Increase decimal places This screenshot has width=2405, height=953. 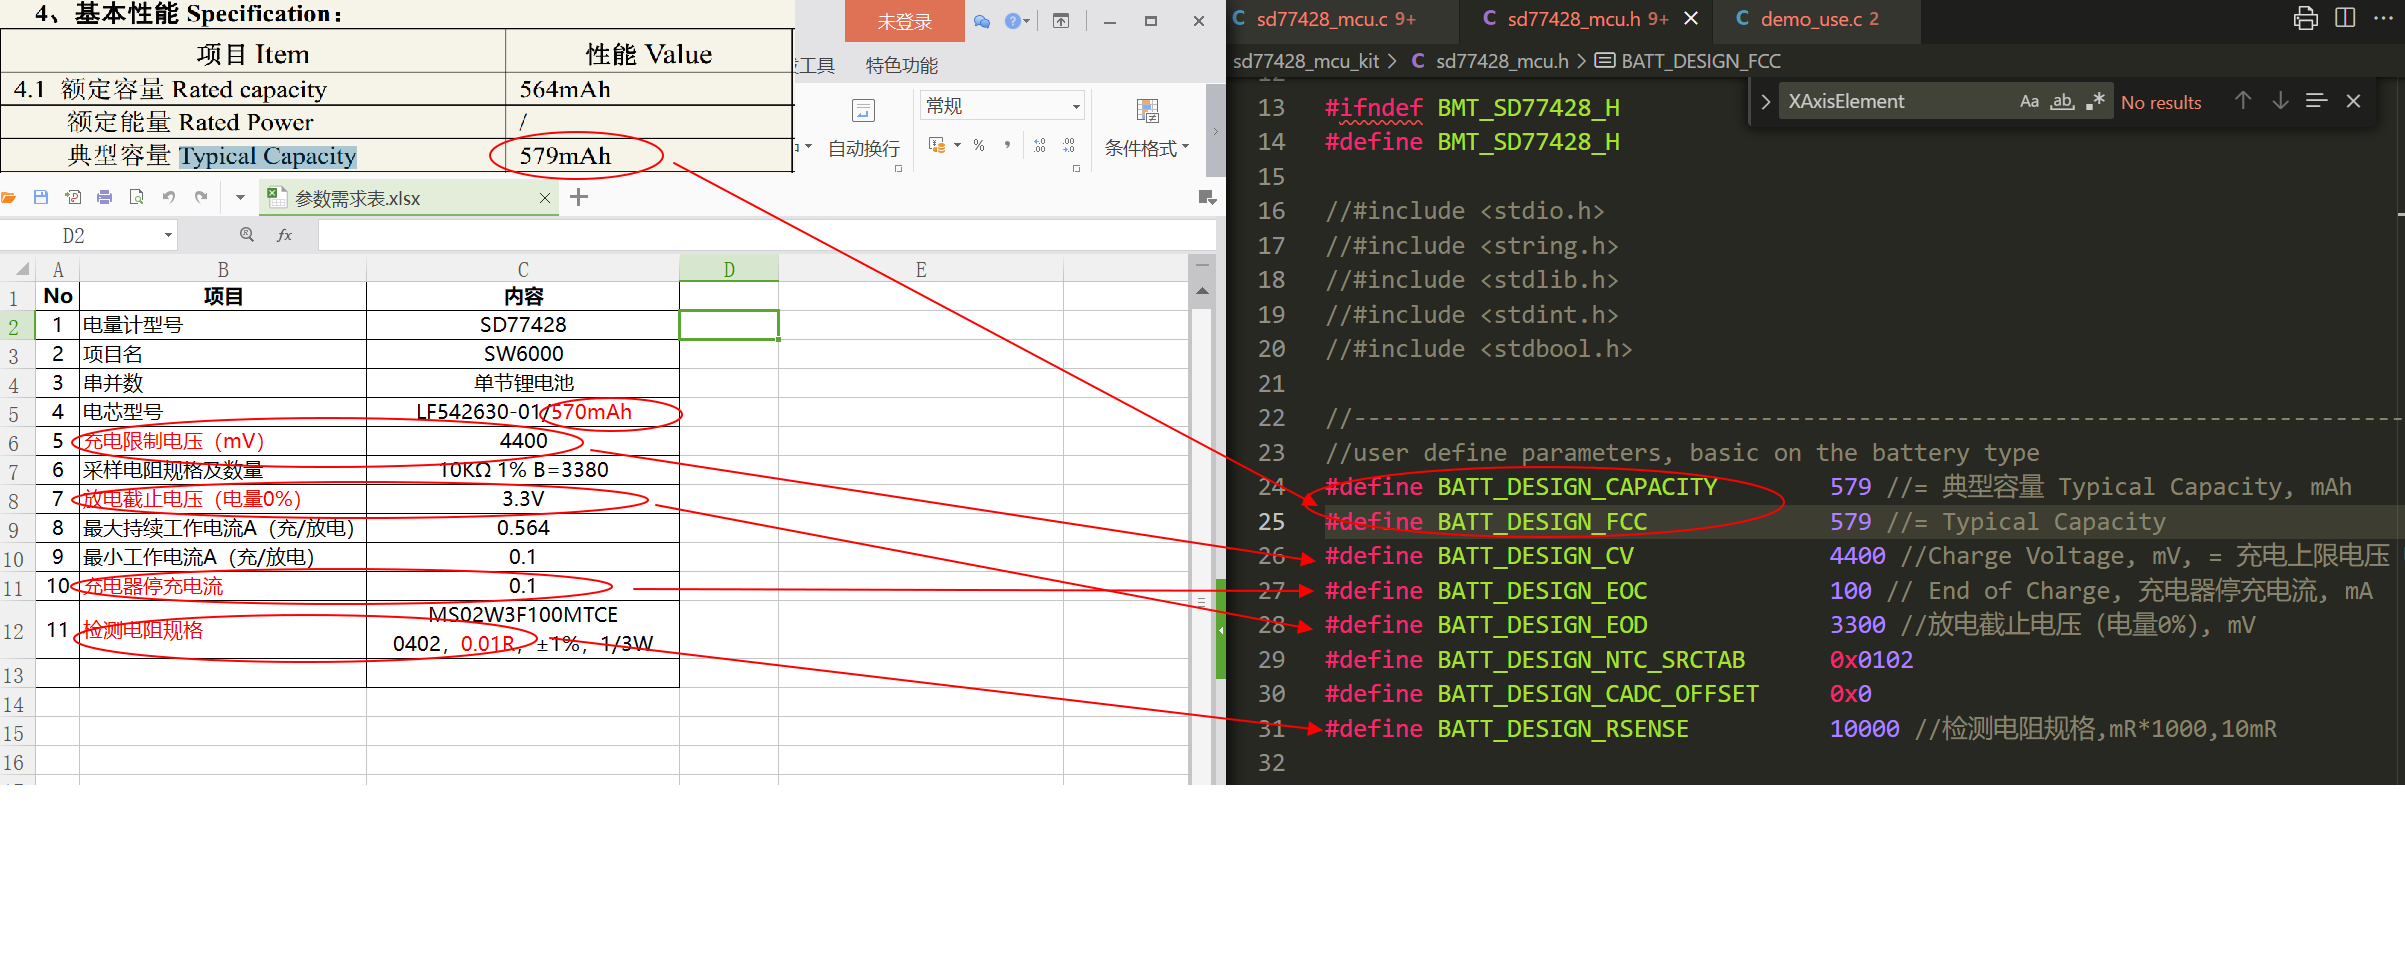tap(1040, 146)
